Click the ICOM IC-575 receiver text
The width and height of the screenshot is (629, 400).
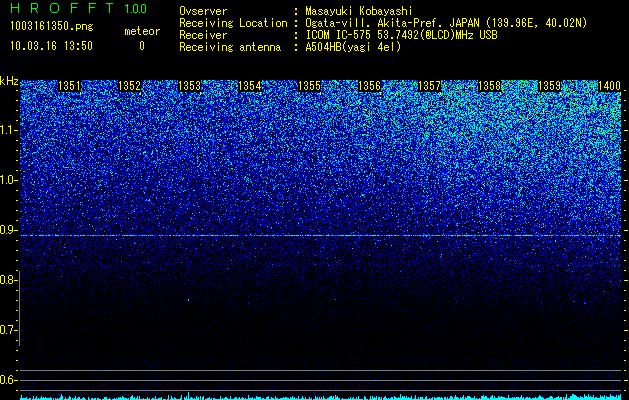pos(401,35)
